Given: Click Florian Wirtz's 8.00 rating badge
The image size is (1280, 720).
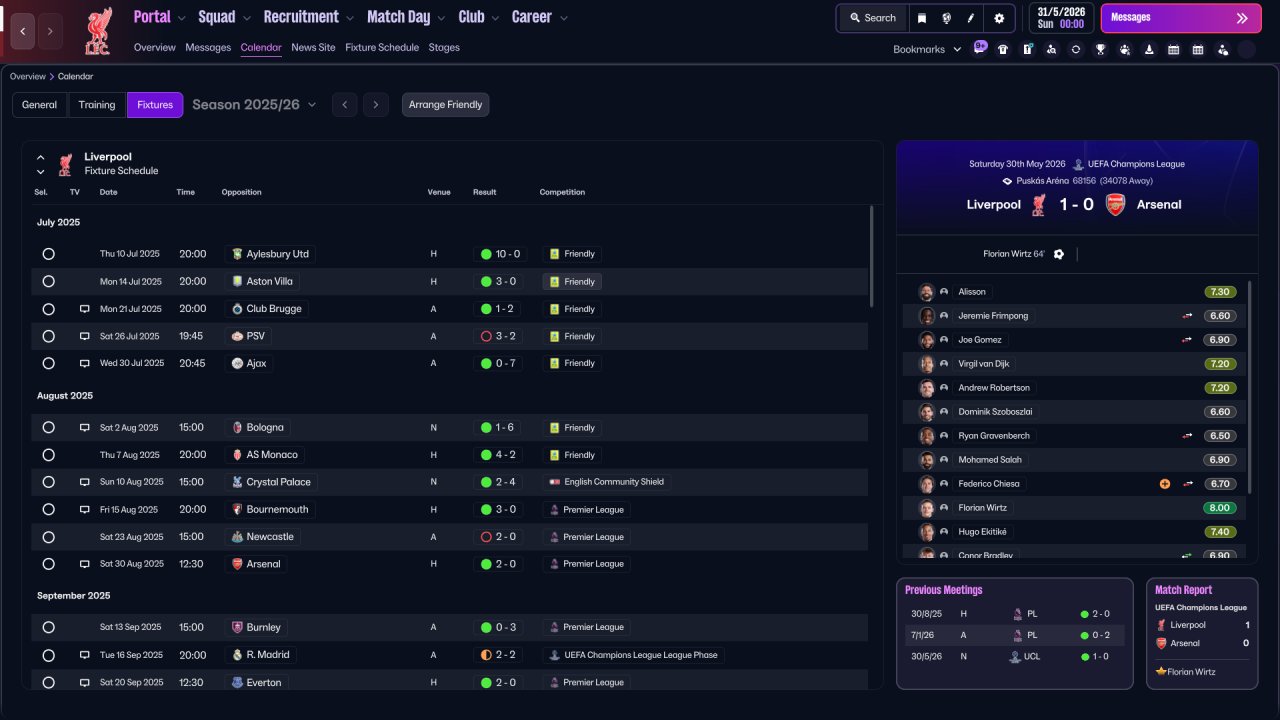Looking at the screenshot, I should coord(1220,508).
